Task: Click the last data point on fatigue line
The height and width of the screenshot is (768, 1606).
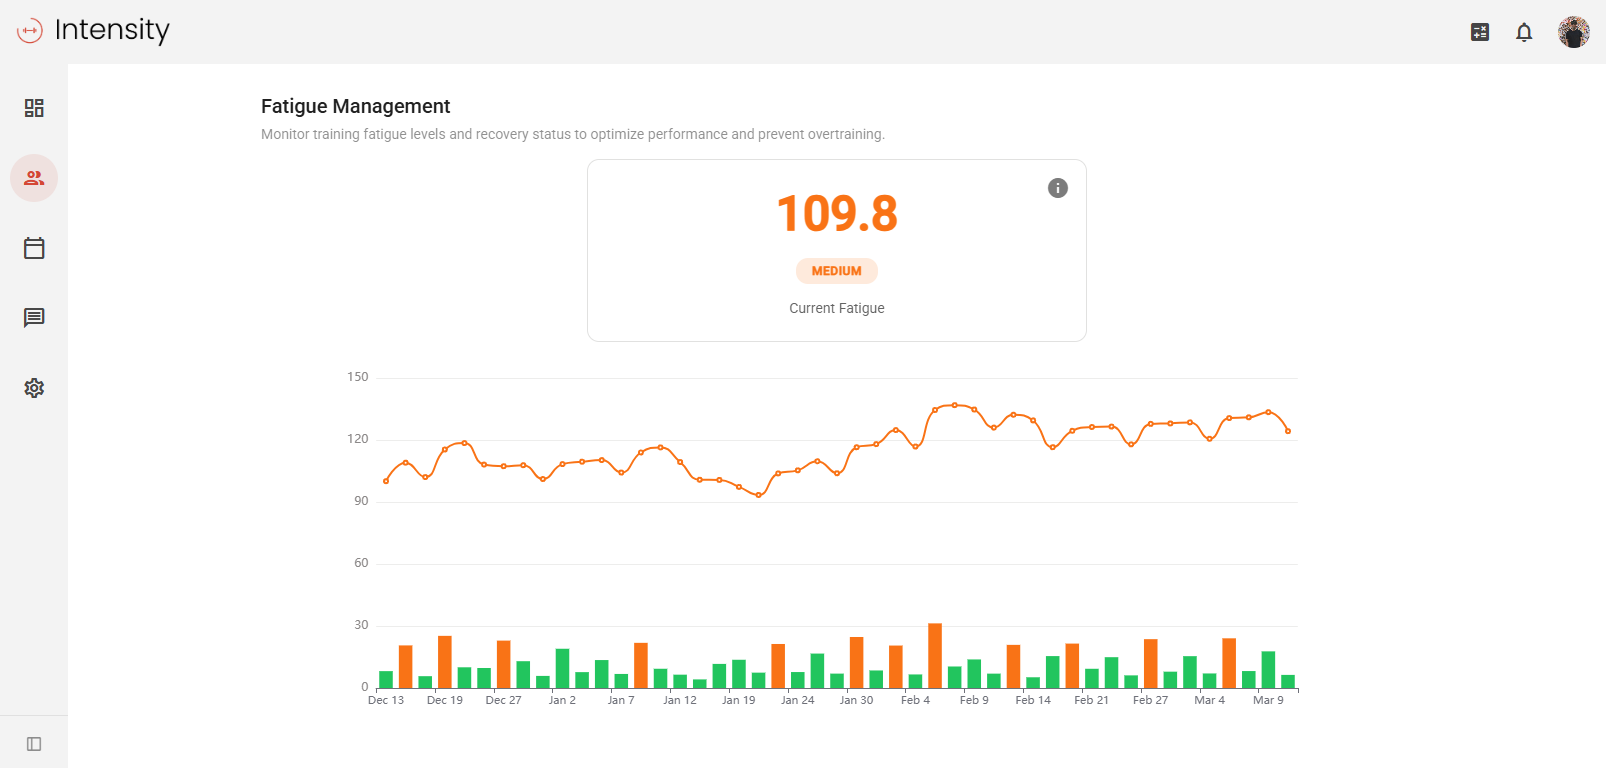Action: [1288, 431]
